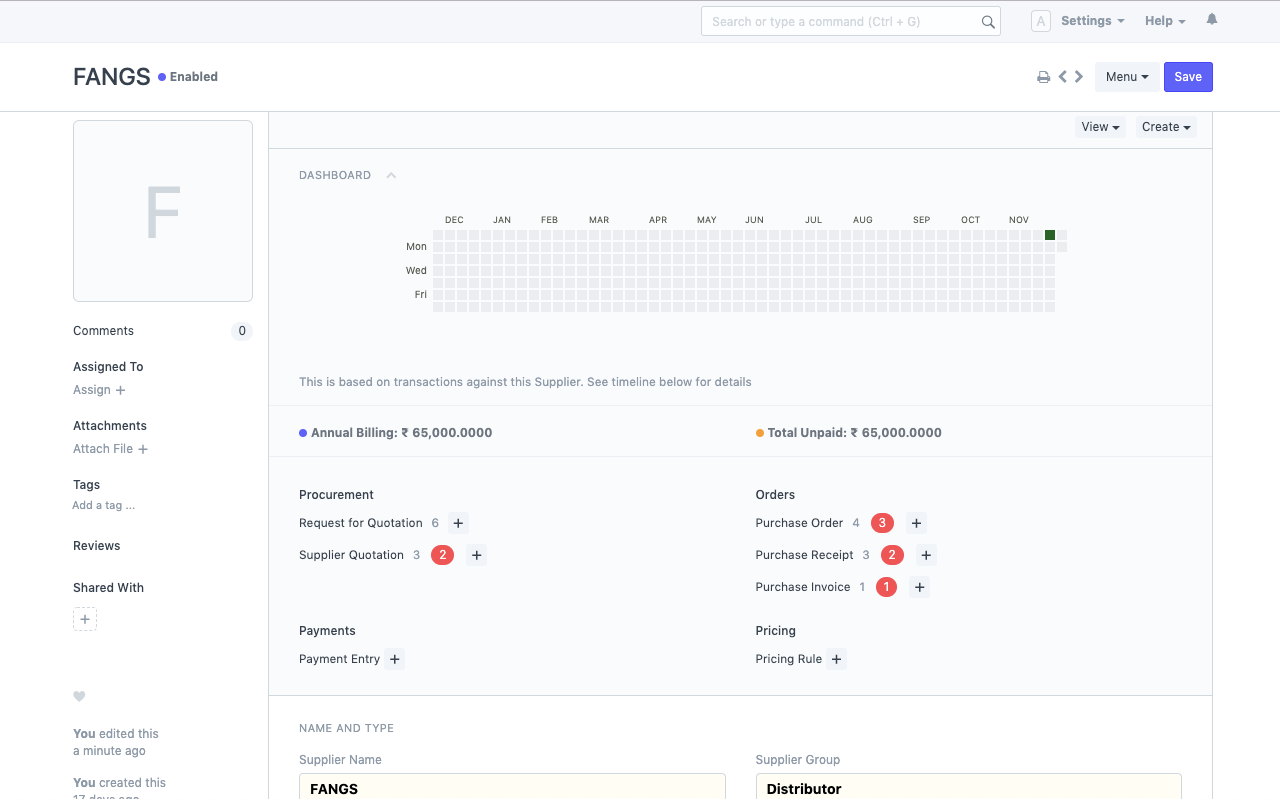Collapse the Dashboard section
The width and height of the screenshot is (1280, 799).
point(391,176)
